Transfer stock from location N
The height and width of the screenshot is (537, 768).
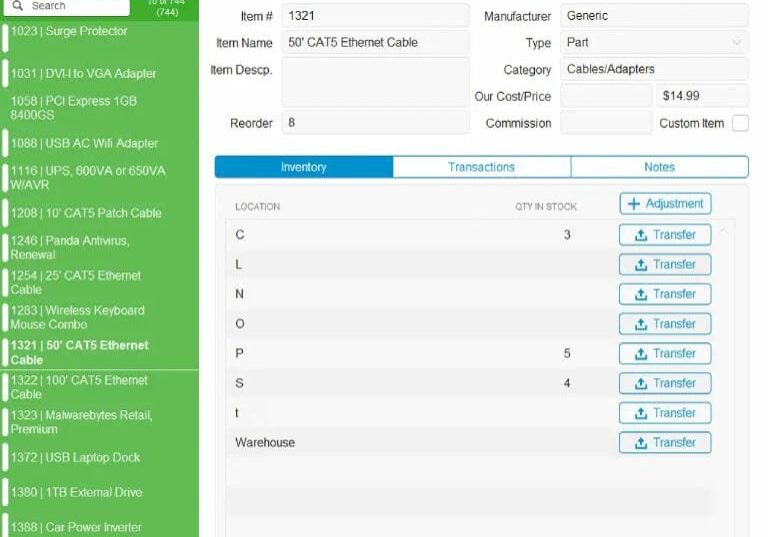coord(665,294)
